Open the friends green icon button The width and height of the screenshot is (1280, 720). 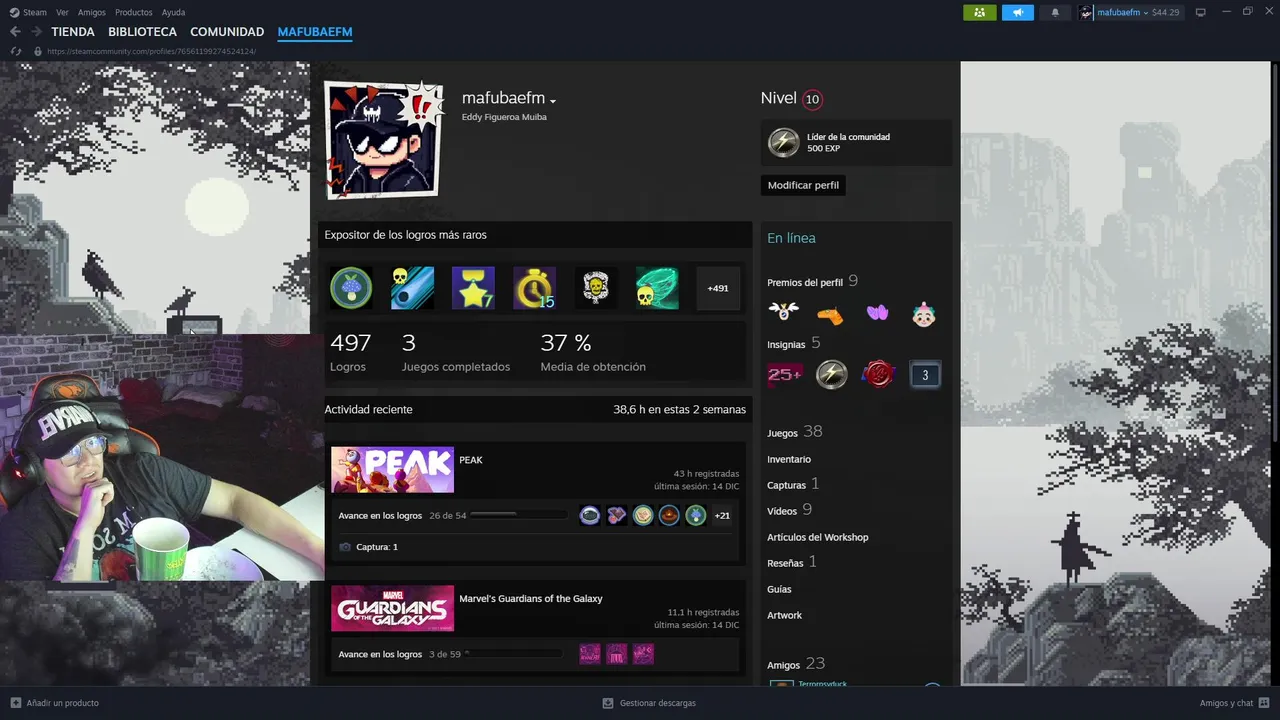[979, 12]
